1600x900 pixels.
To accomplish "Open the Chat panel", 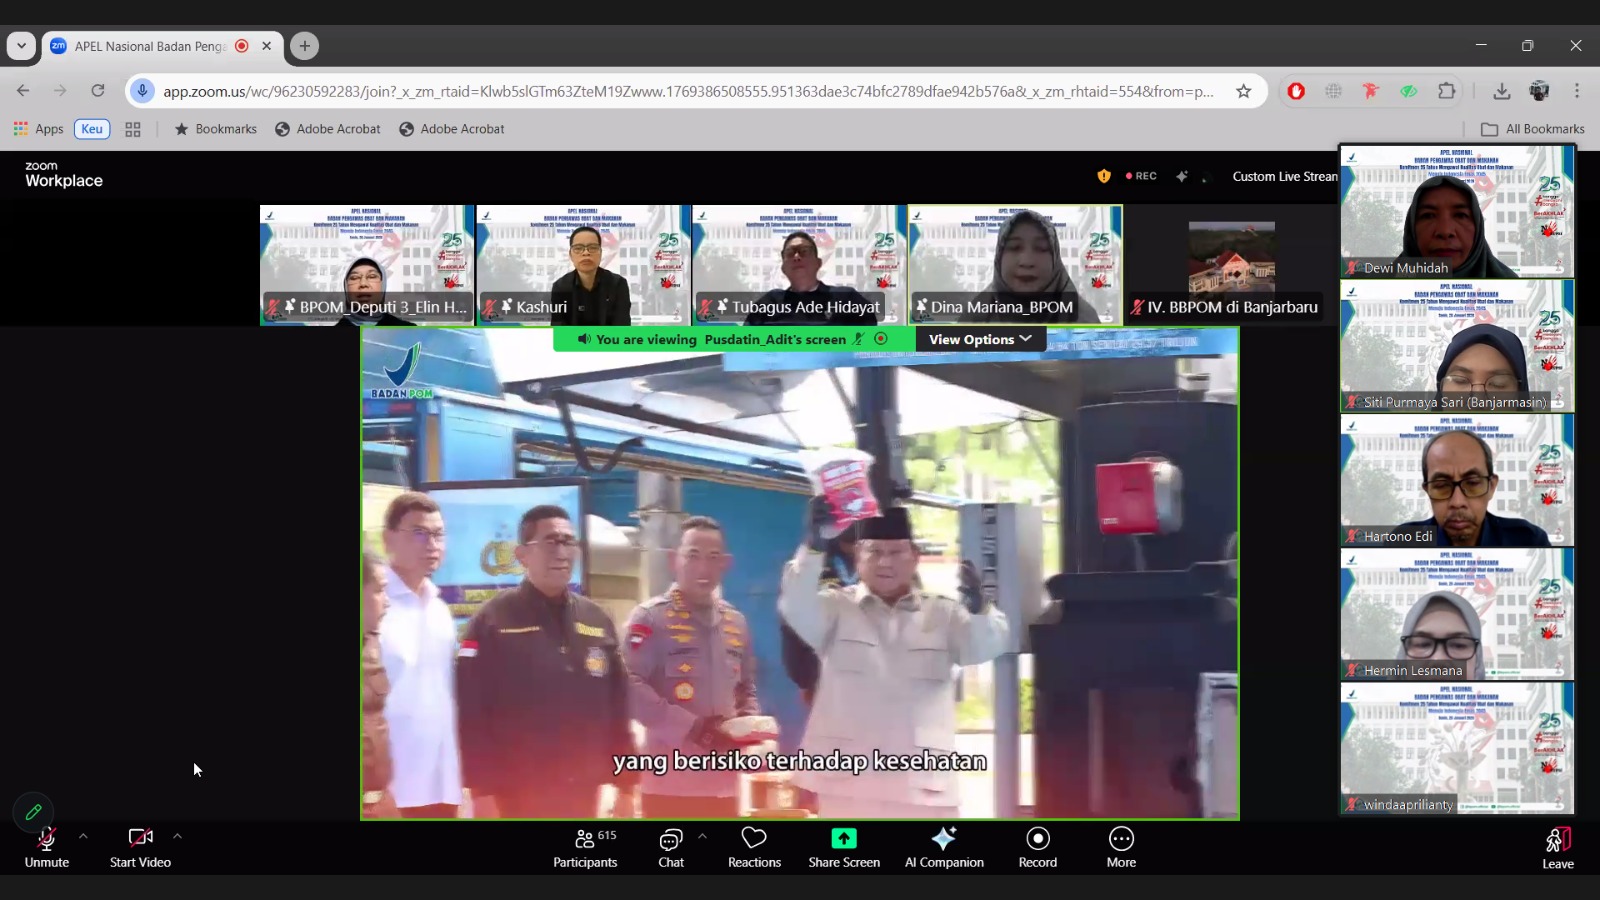I will click(671, 846).
